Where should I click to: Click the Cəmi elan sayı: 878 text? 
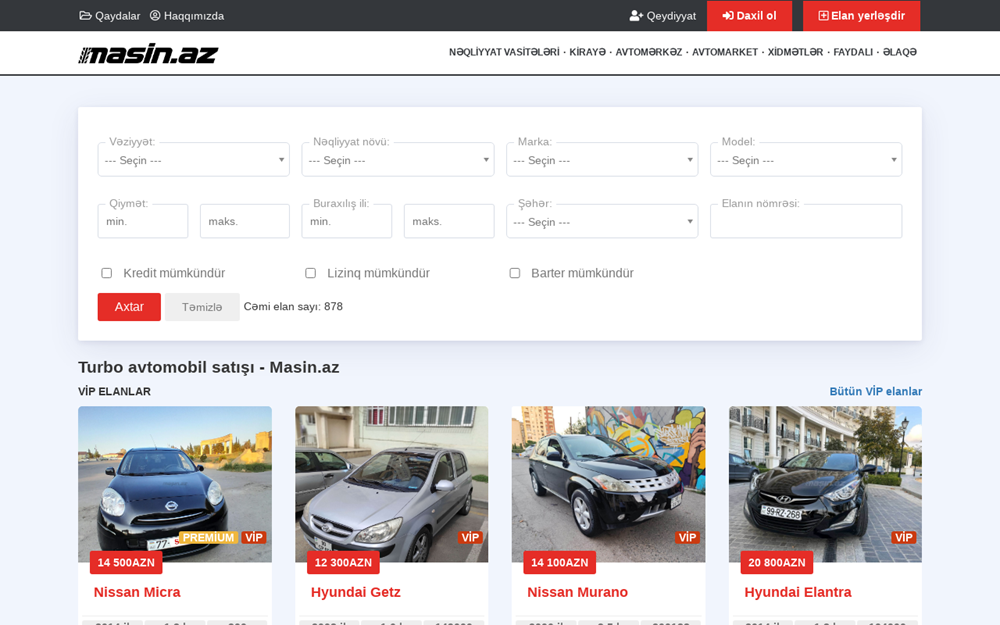[x=293, y=307]
